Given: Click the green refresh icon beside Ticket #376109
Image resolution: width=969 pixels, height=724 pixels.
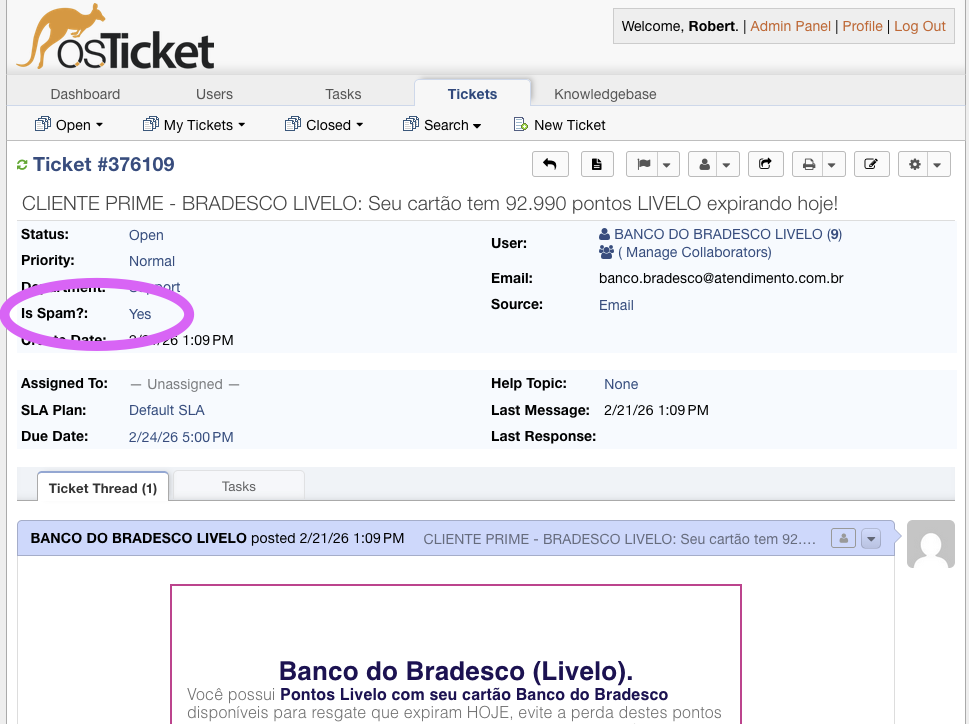Looking at the screenshot, I should [x=22, y=165].
